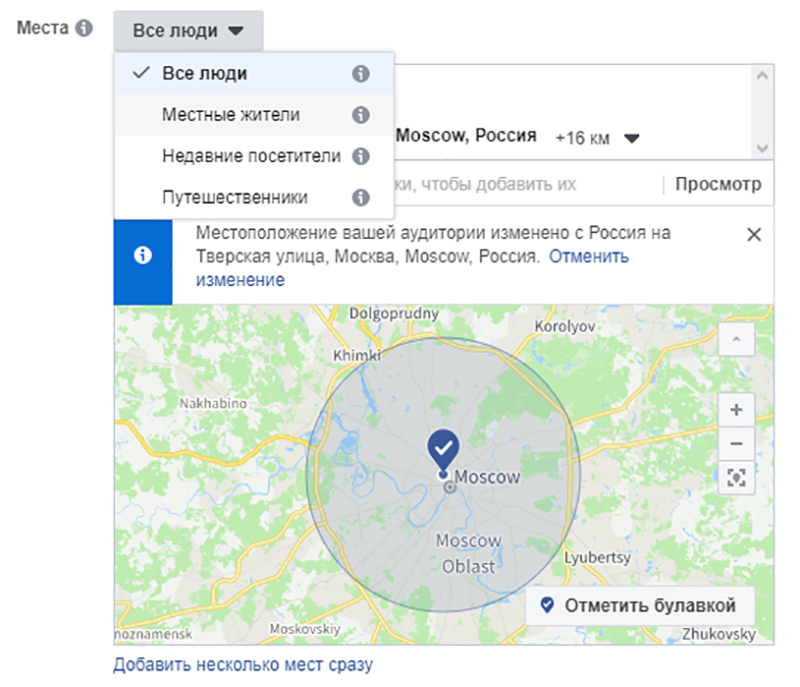Fit map to selected location icon
The image size is (800, 687).
736,478
